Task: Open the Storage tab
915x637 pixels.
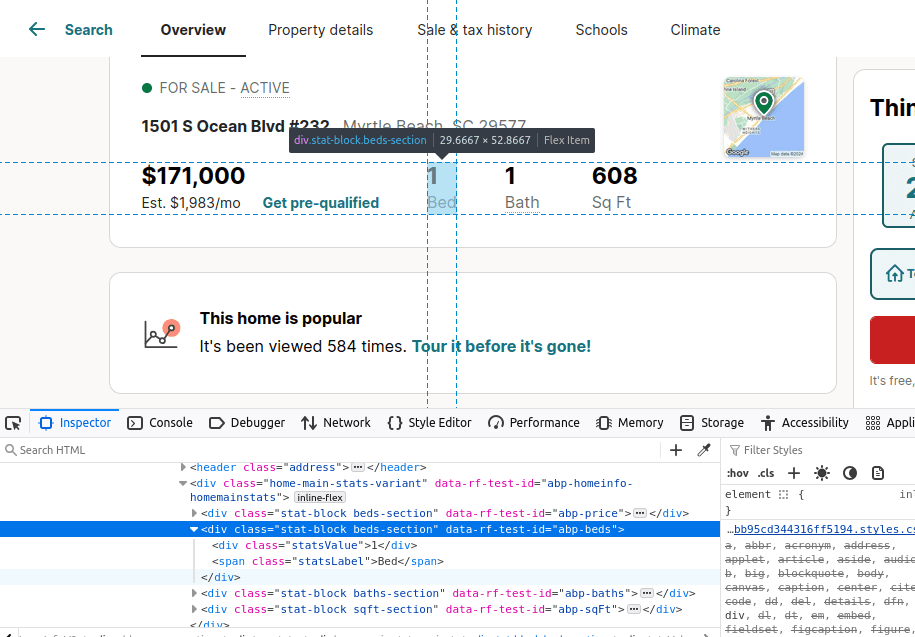Action: pyautogui.click(x=711, y=423)
